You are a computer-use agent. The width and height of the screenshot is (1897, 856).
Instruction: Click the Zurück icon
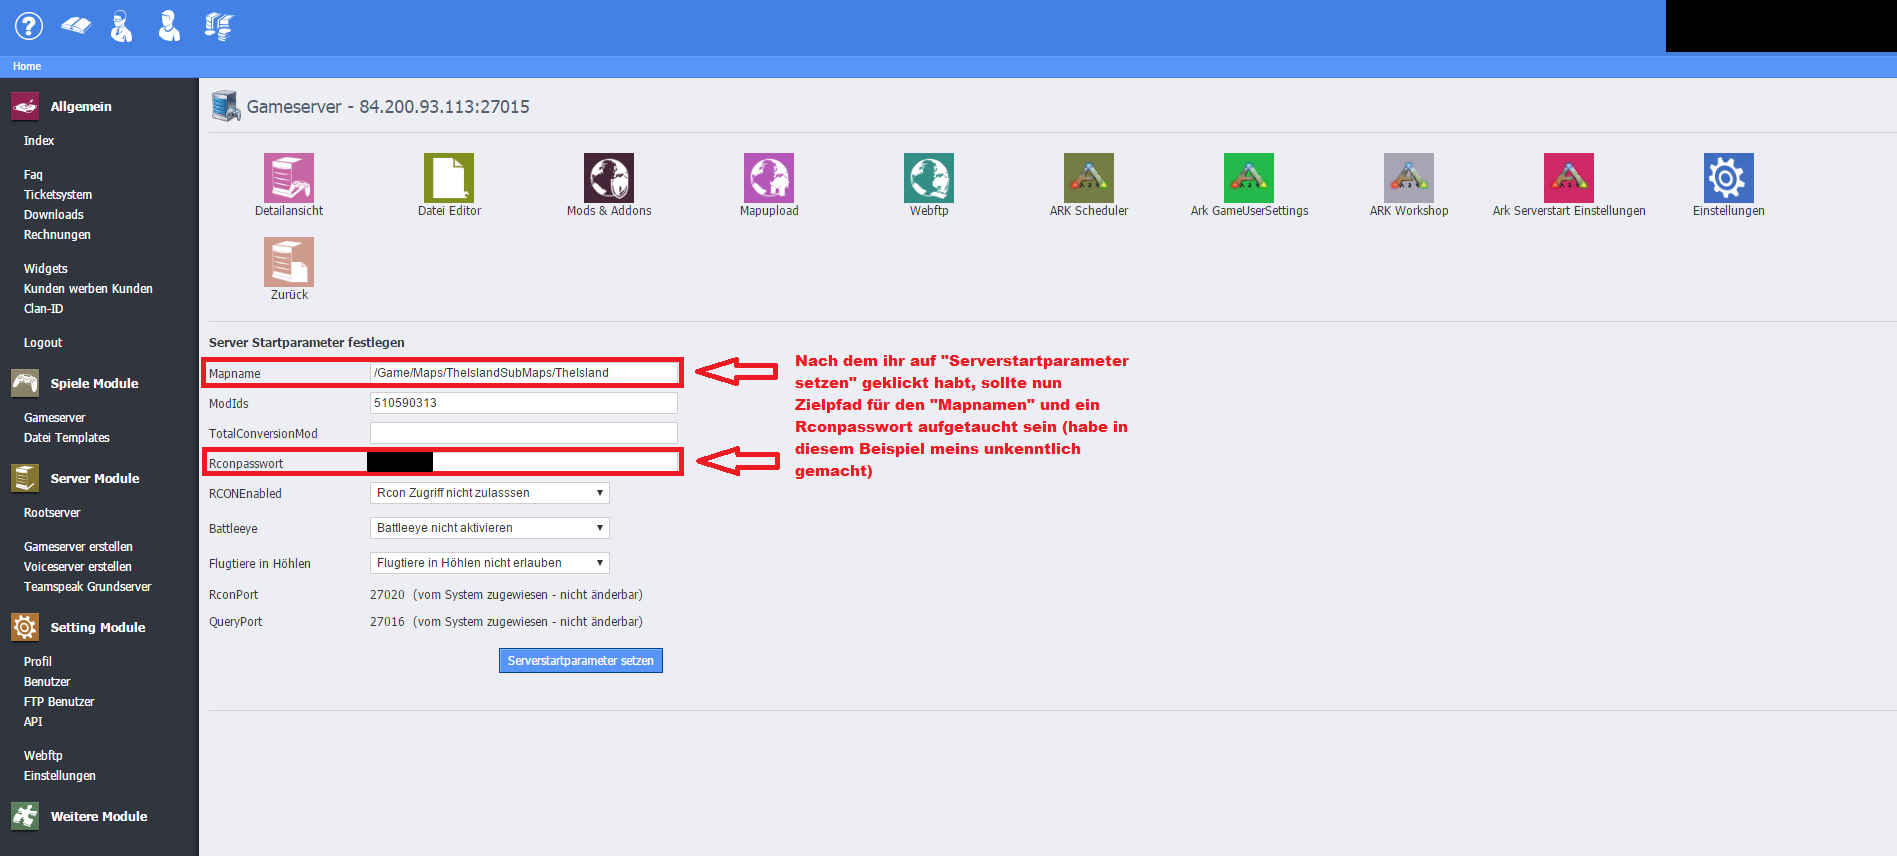pyautogui.click(x=289, y=263)
